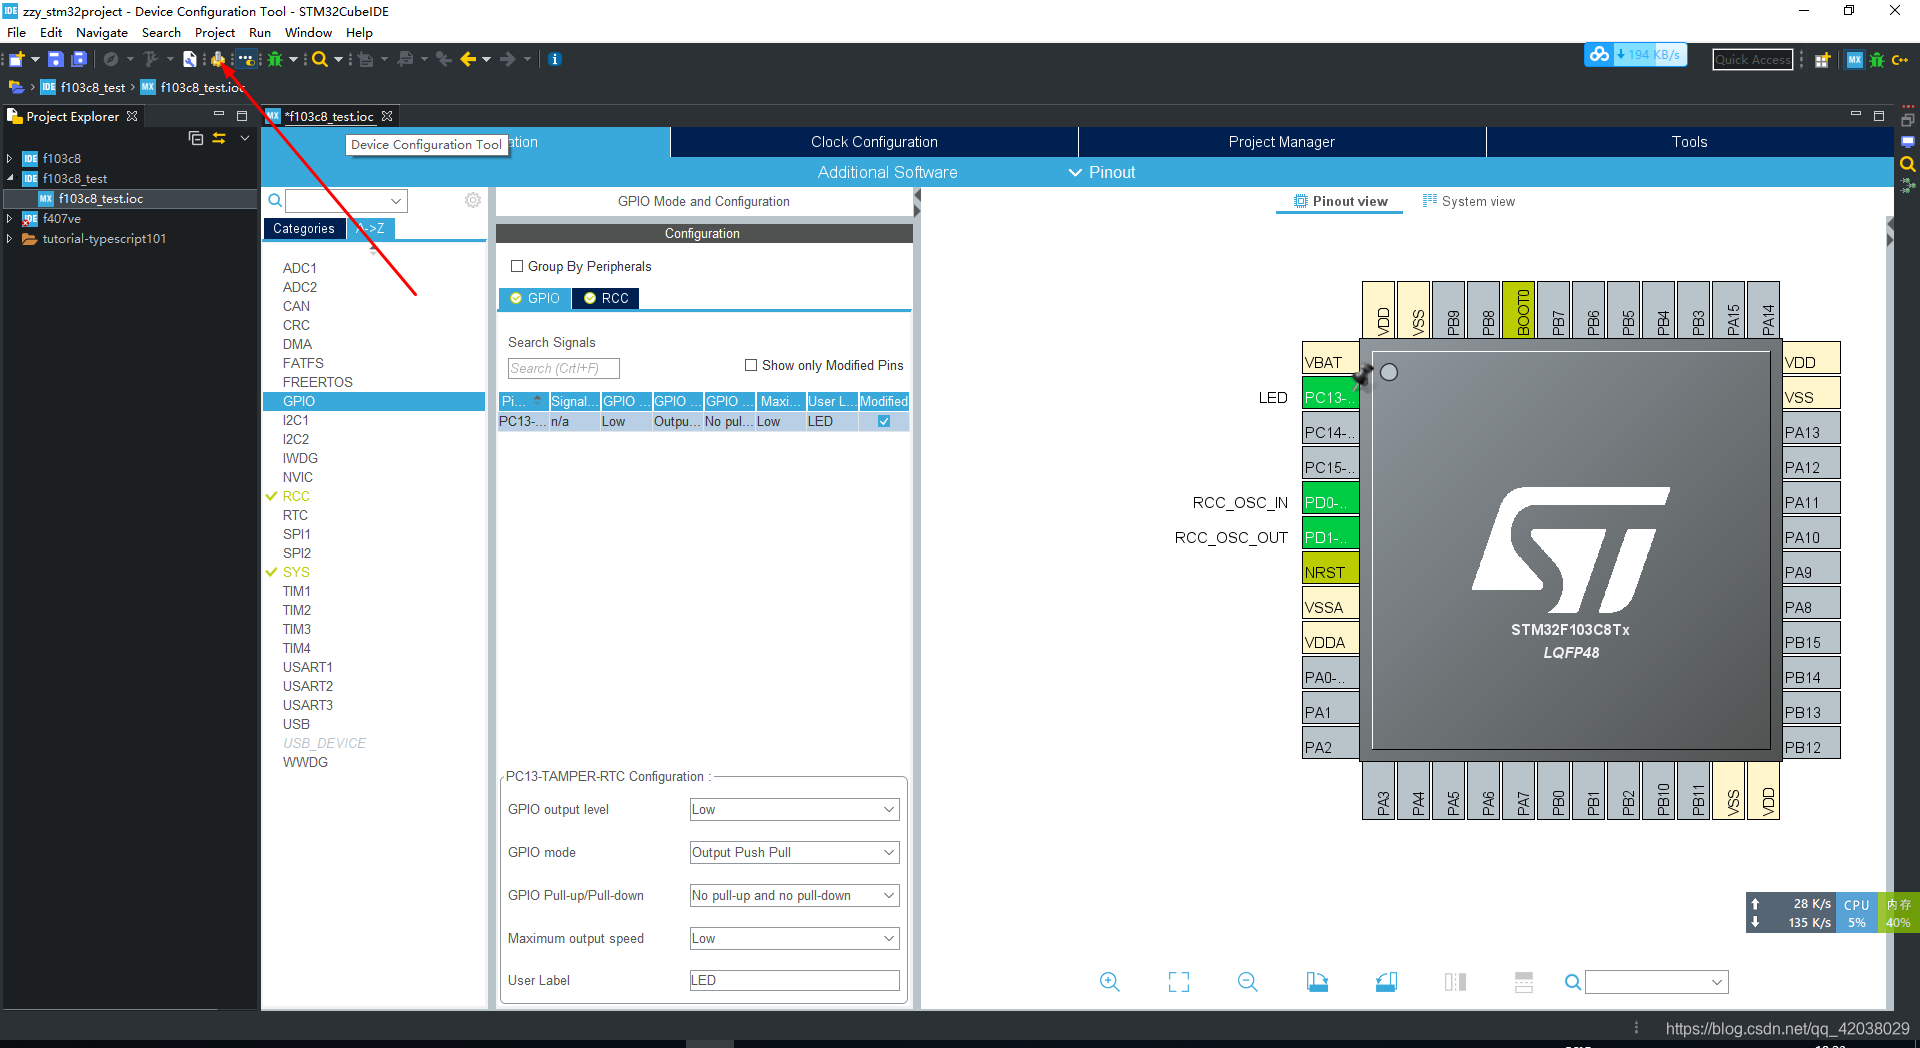The width and height of the screenshot is (1920, 1048).
Task: Click the Pin Name column header
Action: 523,401
